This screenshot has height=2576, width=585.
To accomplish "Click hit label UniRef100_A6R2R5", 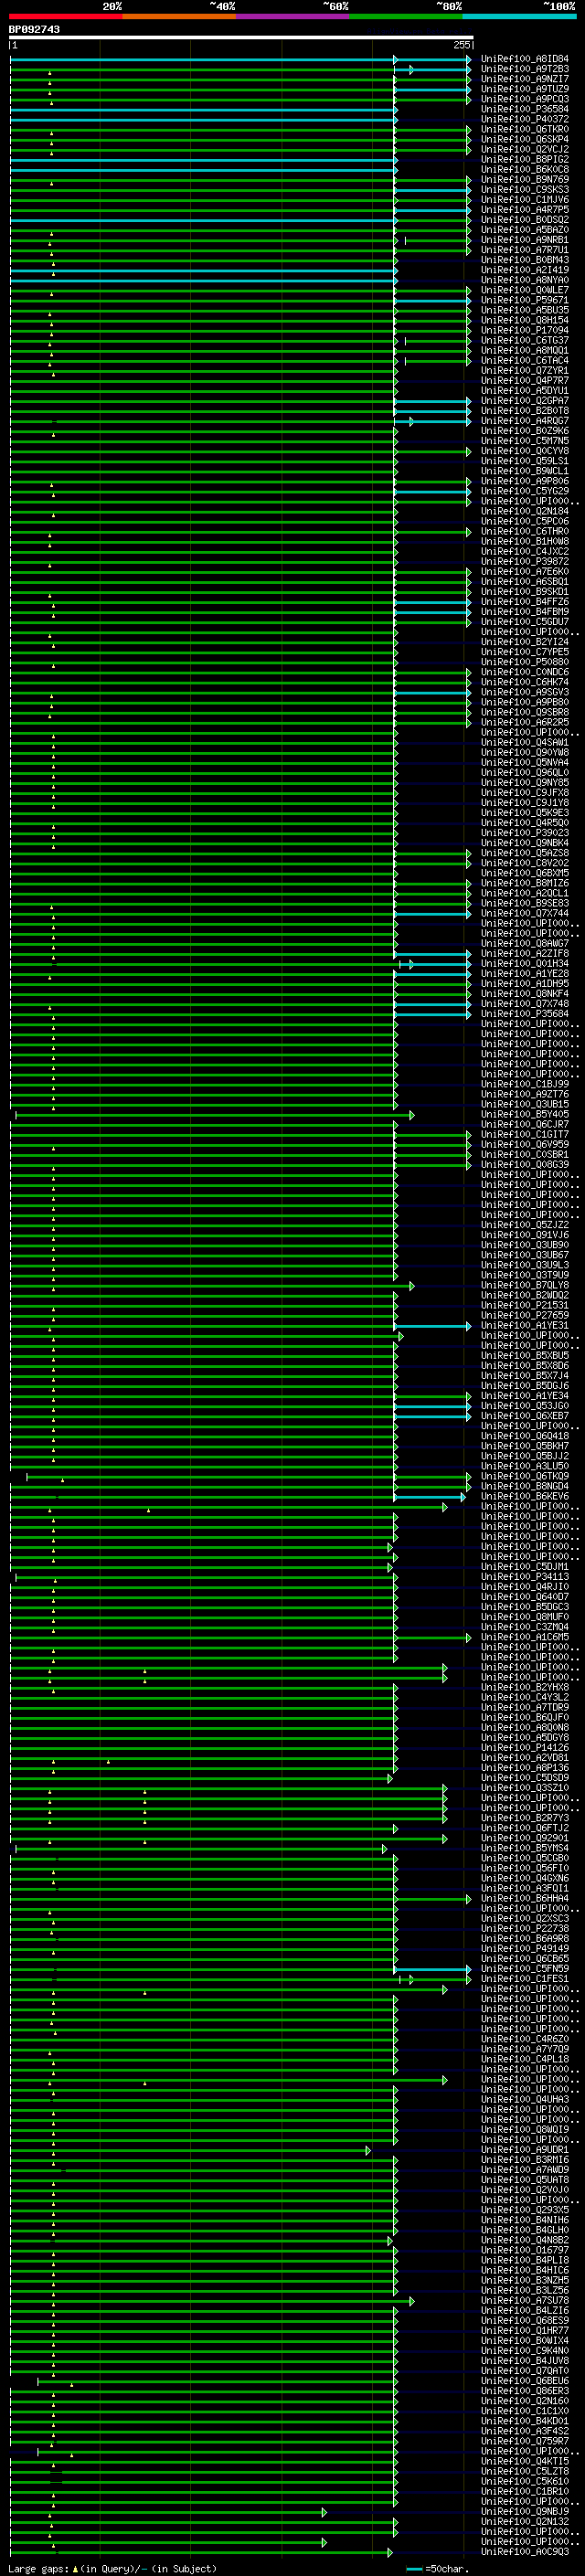I will click(525, 722).
